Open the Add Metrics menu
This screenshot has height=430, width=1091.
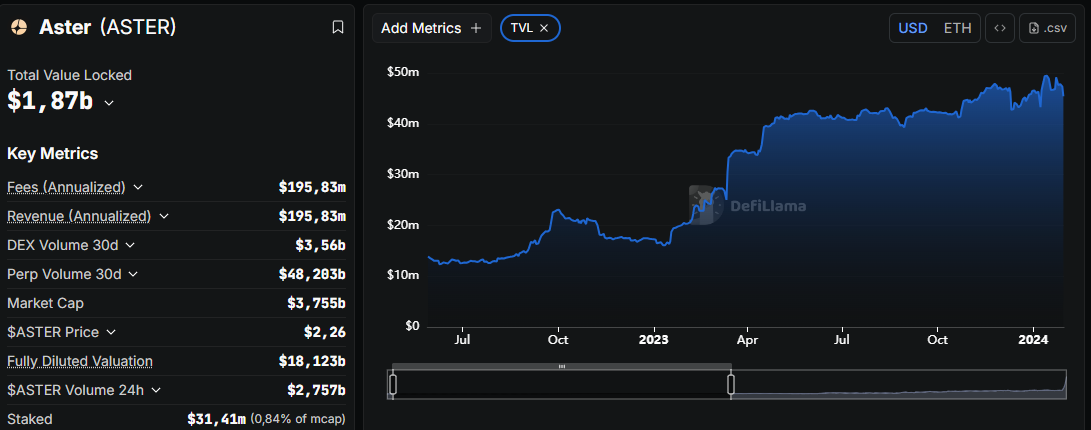tap(431, 28)
